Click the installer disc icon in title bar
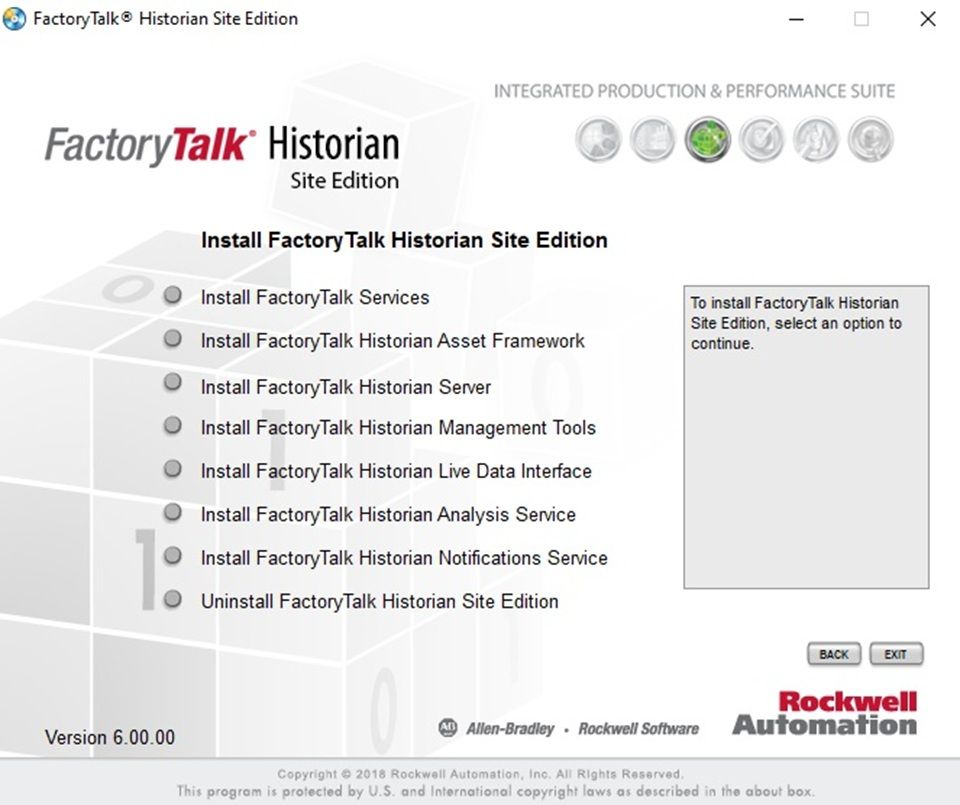 (14, 18)
